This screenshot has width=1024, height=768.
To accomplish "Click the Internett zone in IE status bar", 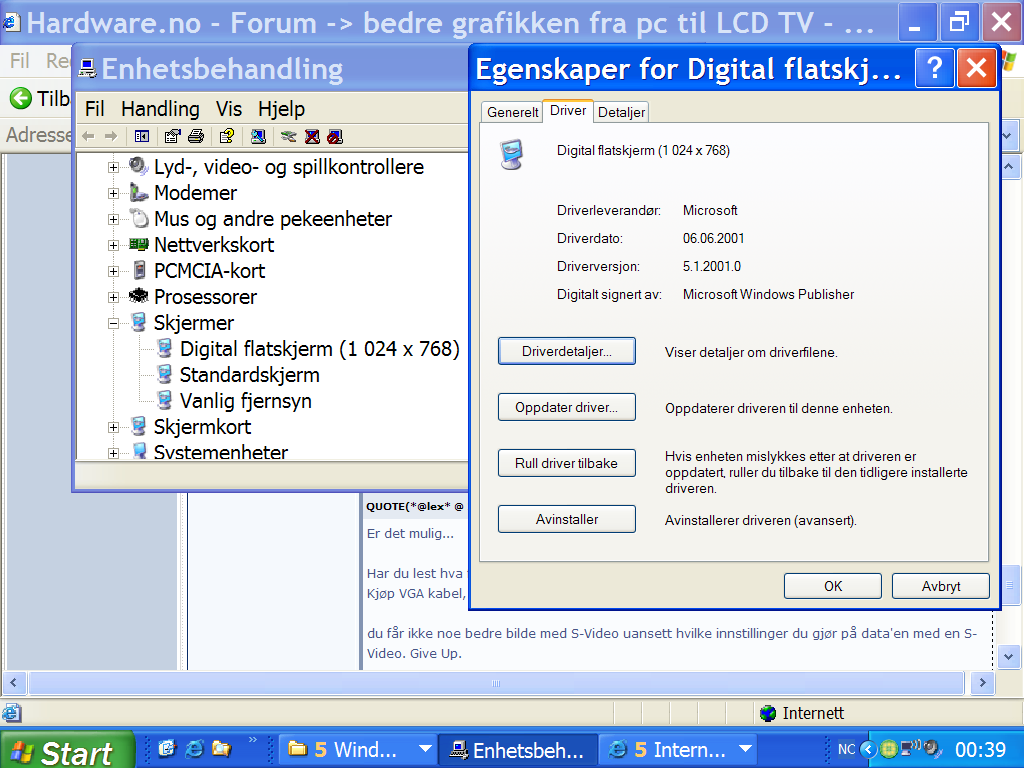I will [x=802, y=713].
